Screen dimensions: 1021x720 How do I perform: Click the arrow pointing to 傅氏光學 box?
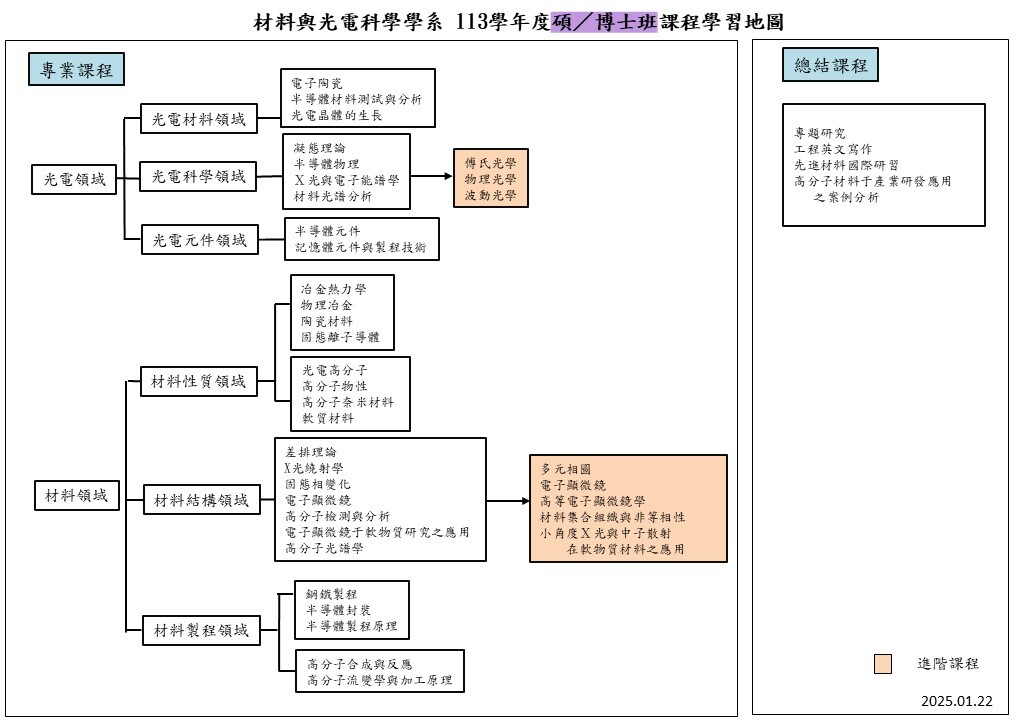pos(432,177)
